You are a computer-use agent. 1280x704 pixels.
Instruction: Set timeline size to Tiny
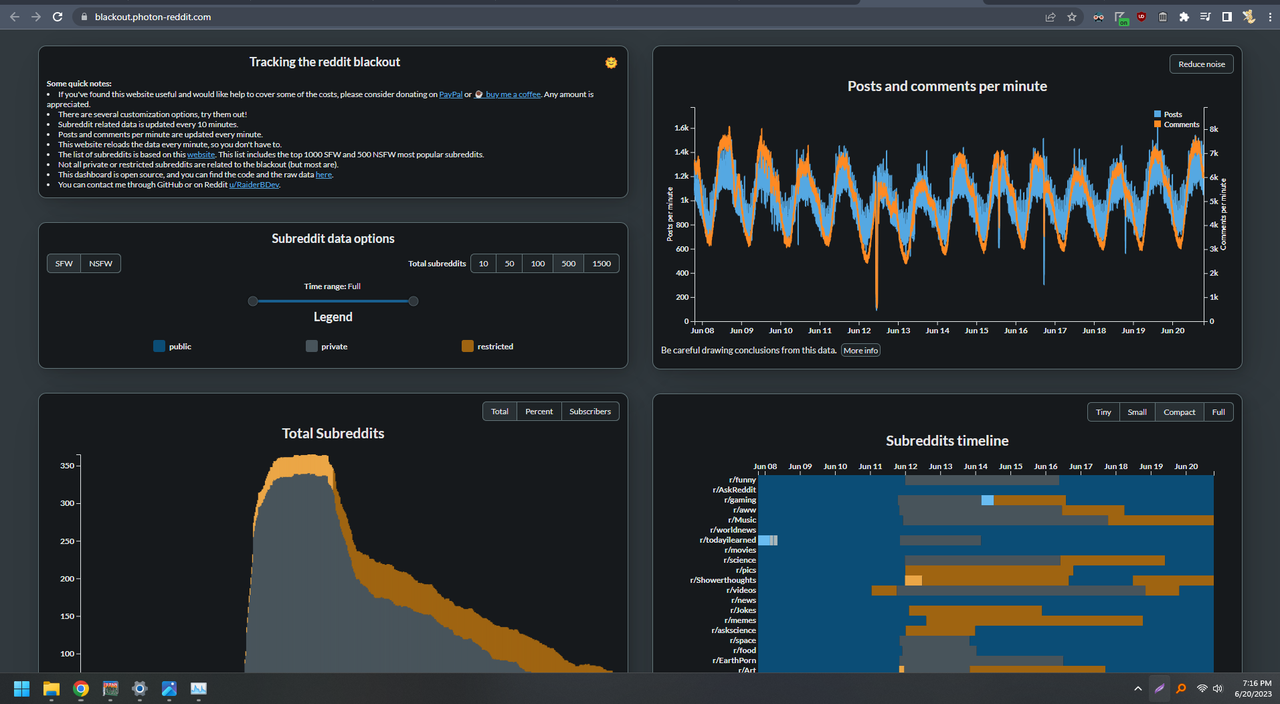(x=1103, y=412)
